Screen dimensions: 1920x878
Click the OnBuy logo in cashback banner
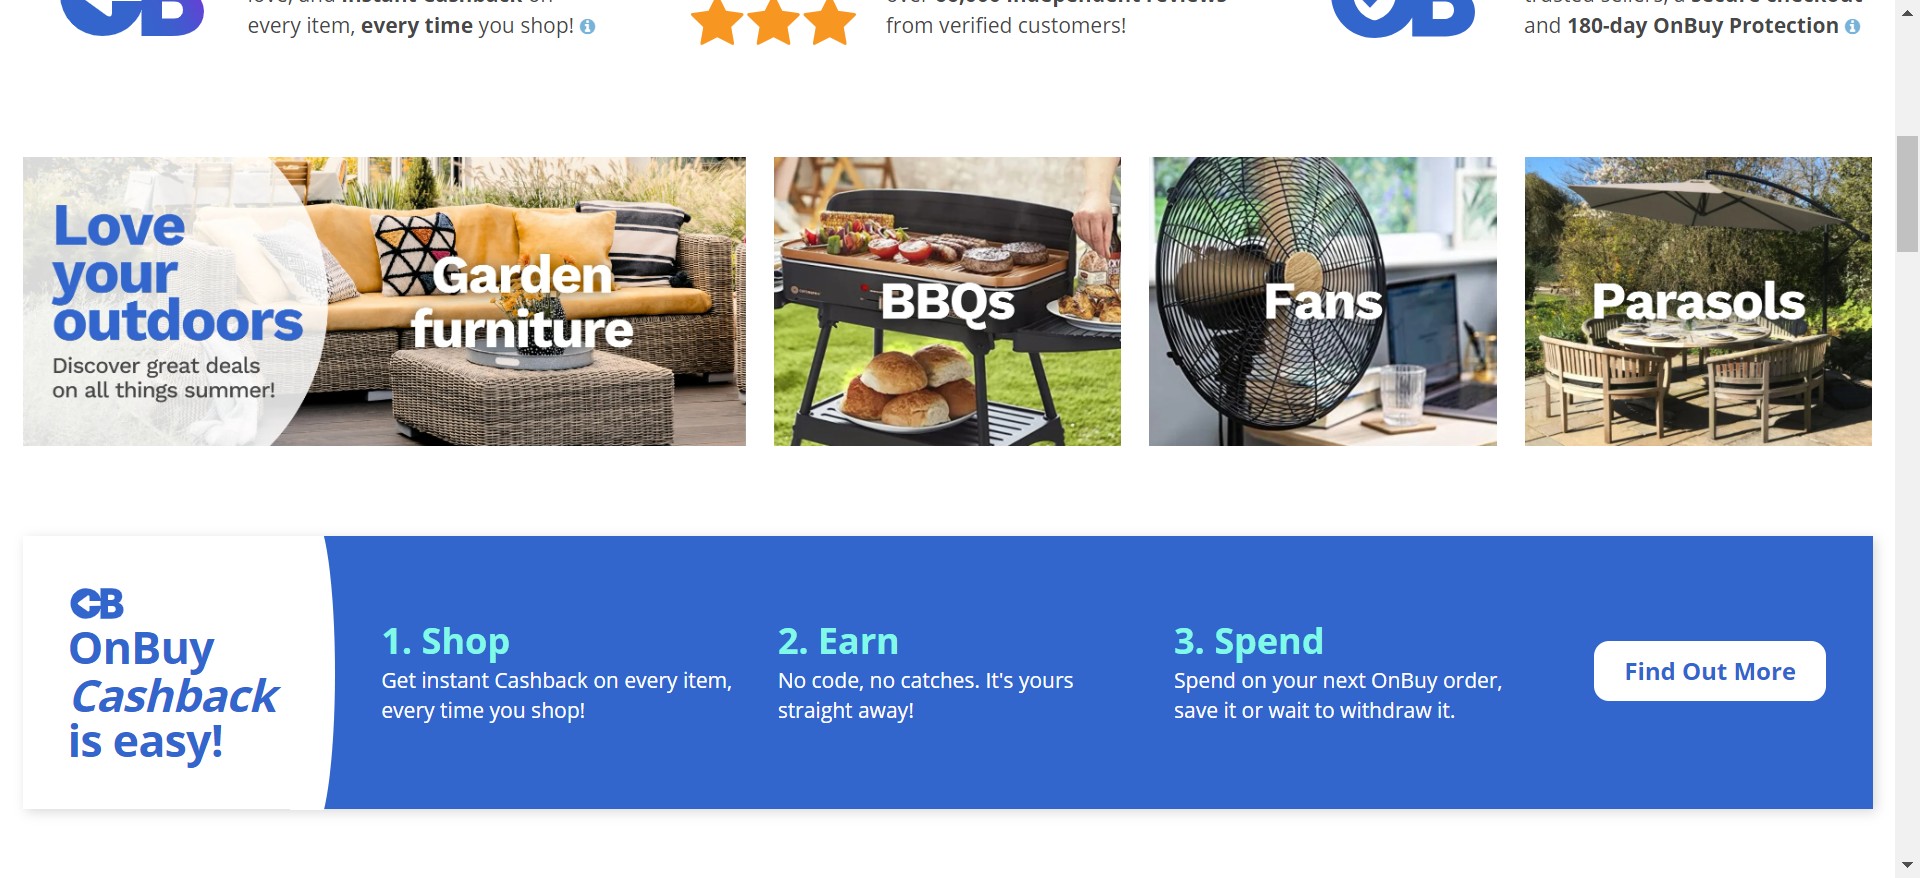pyautogui.click(x=97, y=604)
